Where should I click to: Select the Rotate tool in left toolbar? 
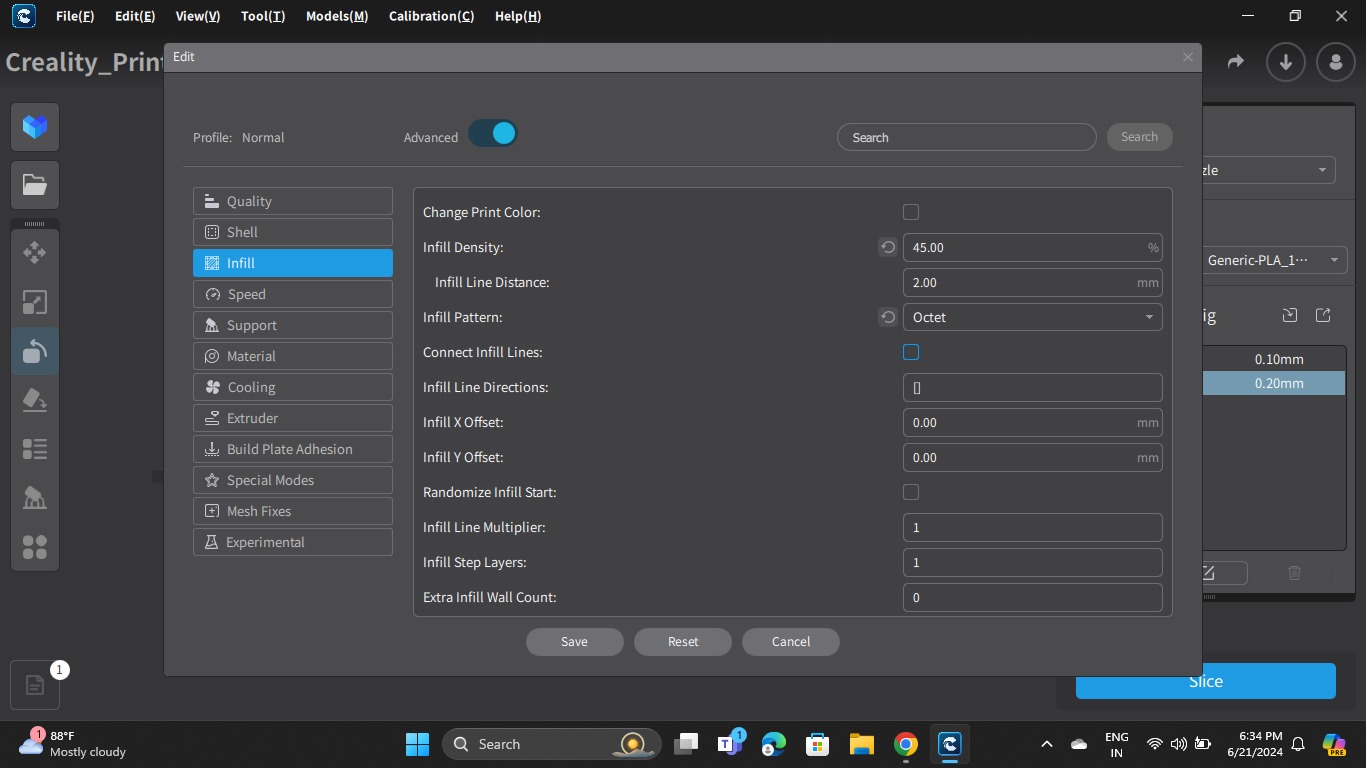point(35,351)
